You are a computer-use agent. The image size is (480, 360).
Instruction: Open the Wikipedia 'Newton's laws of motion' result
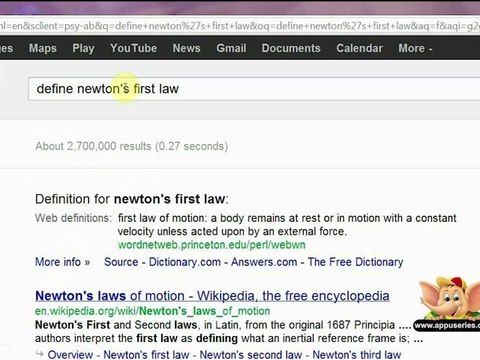(212, 296)
